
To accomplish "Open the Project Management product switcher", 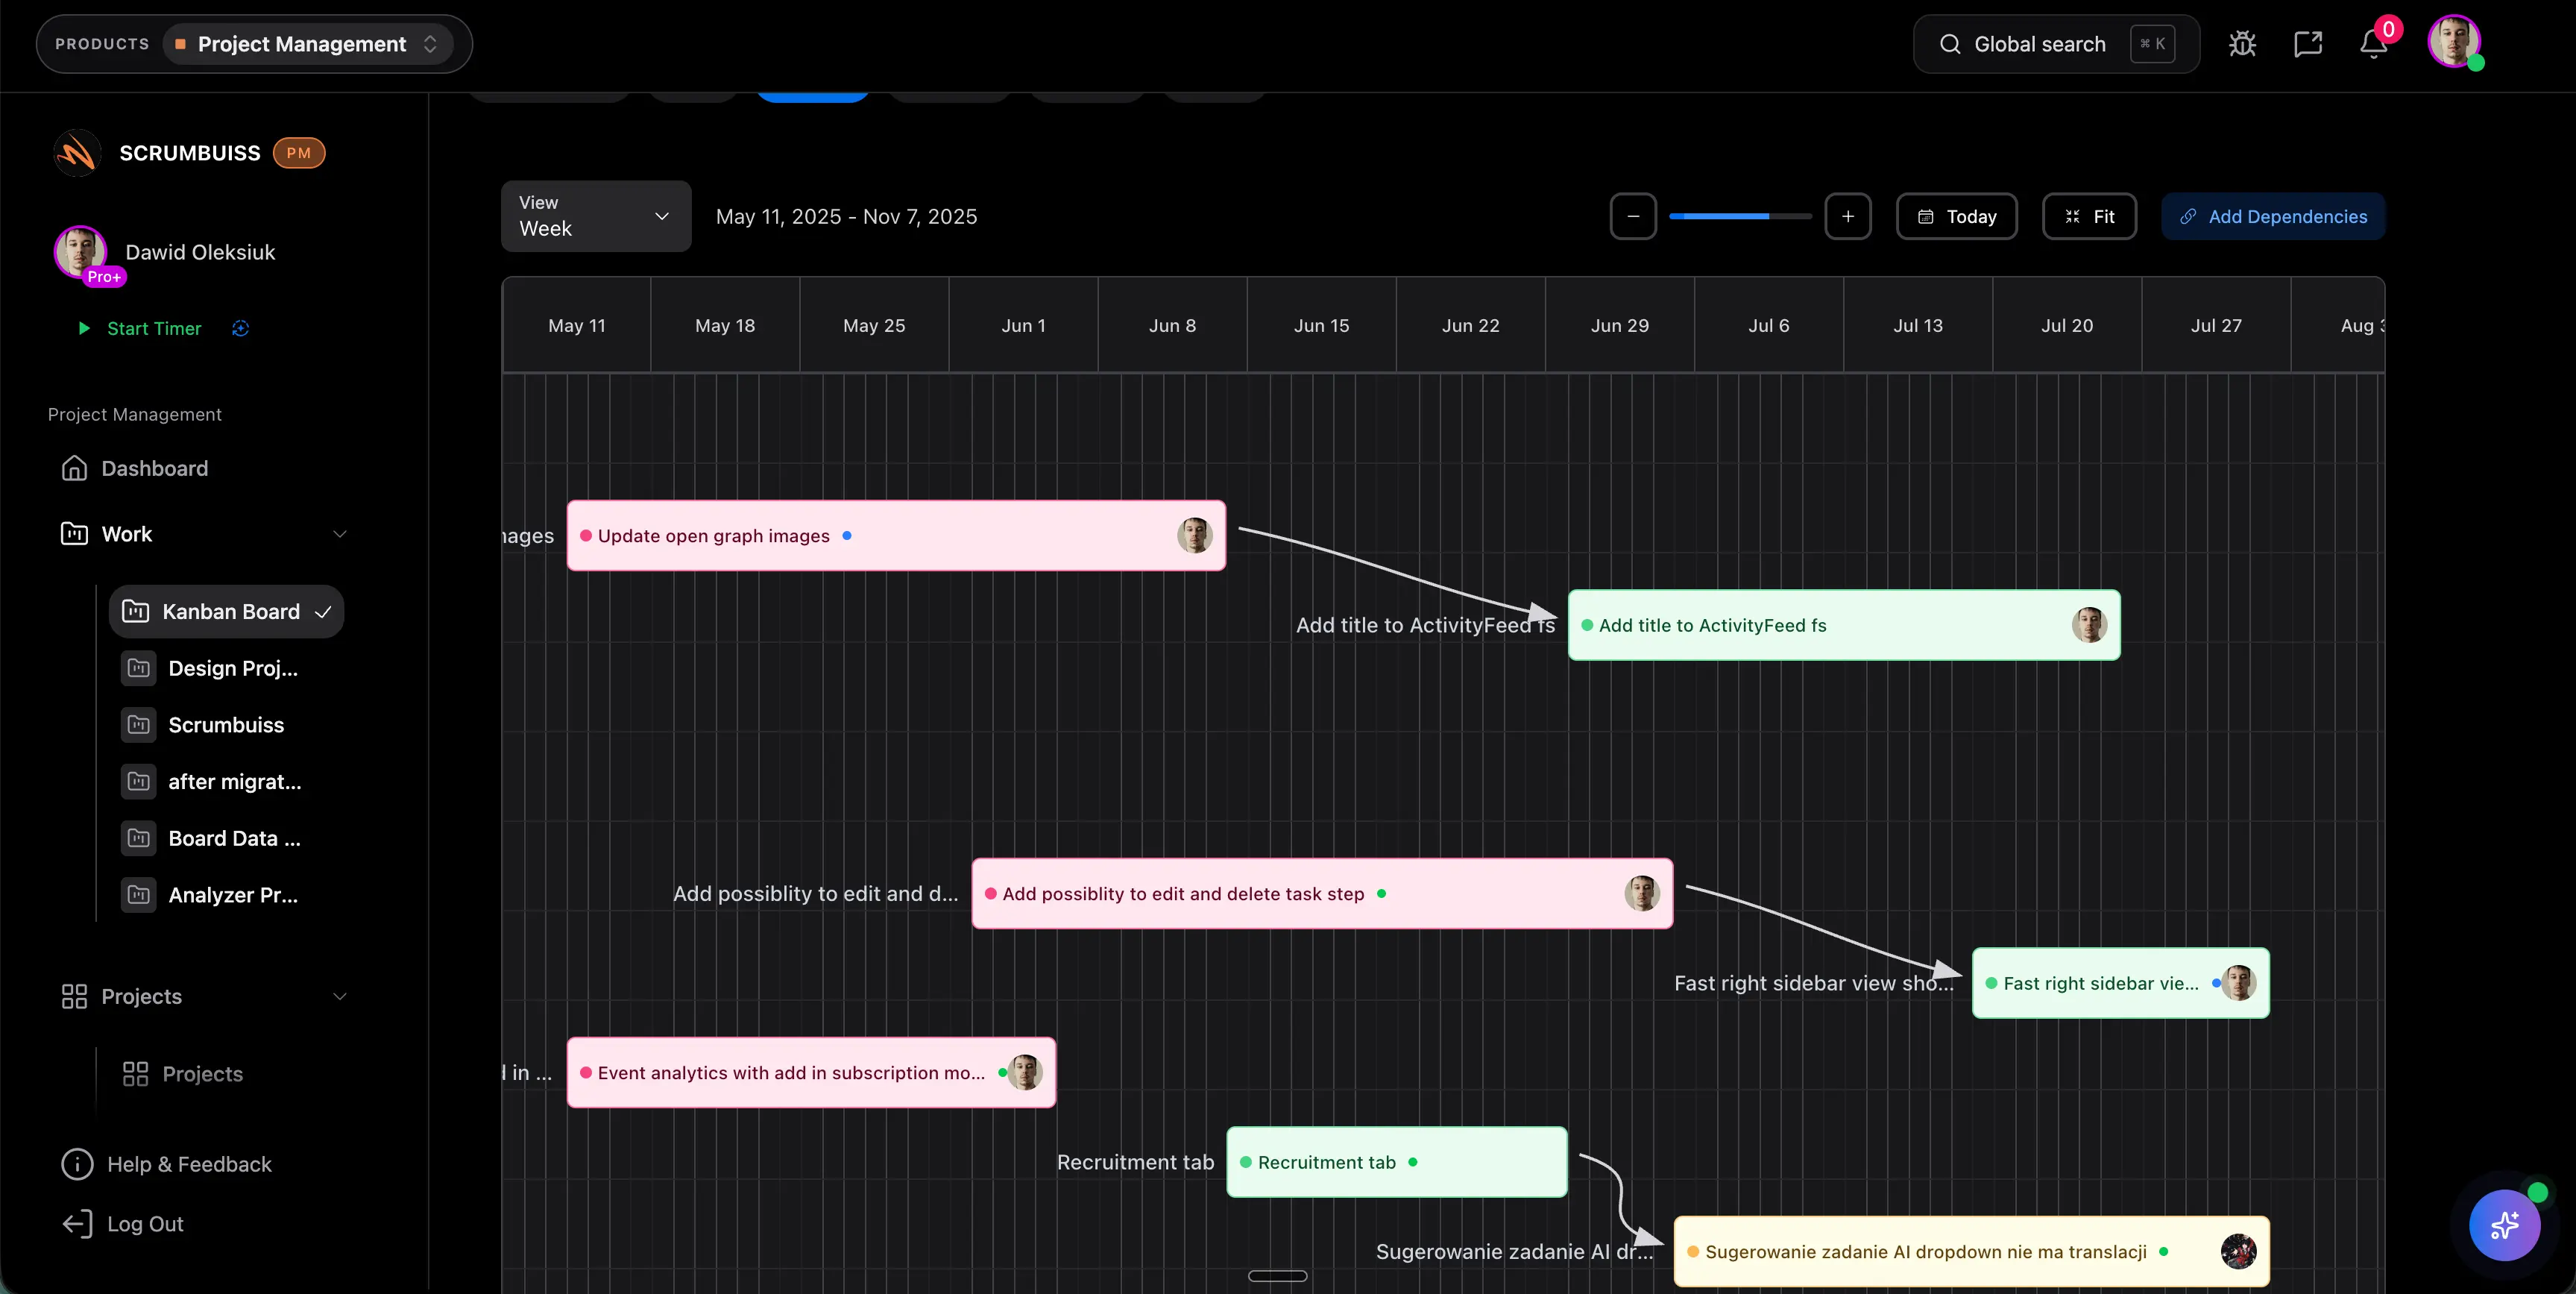I will click(x=306, y=44).
